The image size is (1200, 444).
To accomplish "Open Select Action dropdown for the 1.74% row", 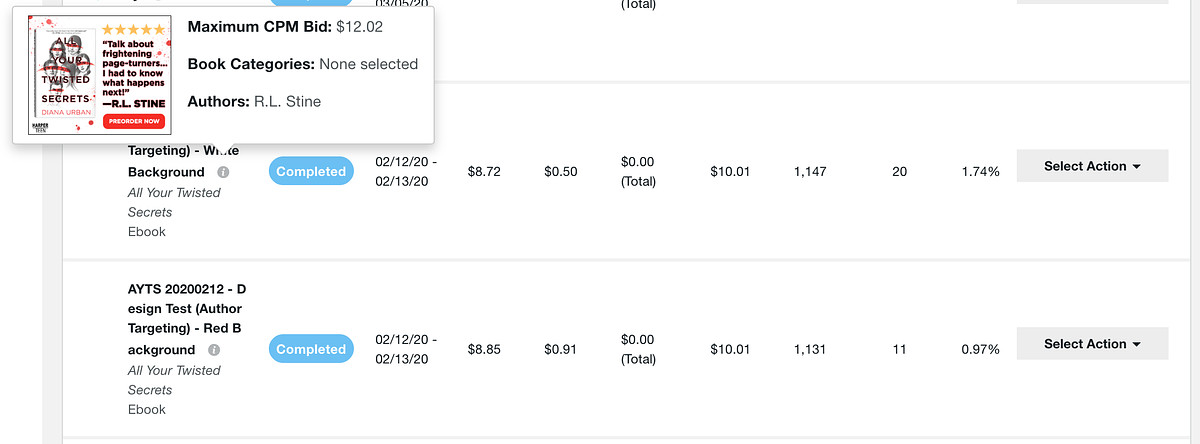I will tap(1092, 166).
